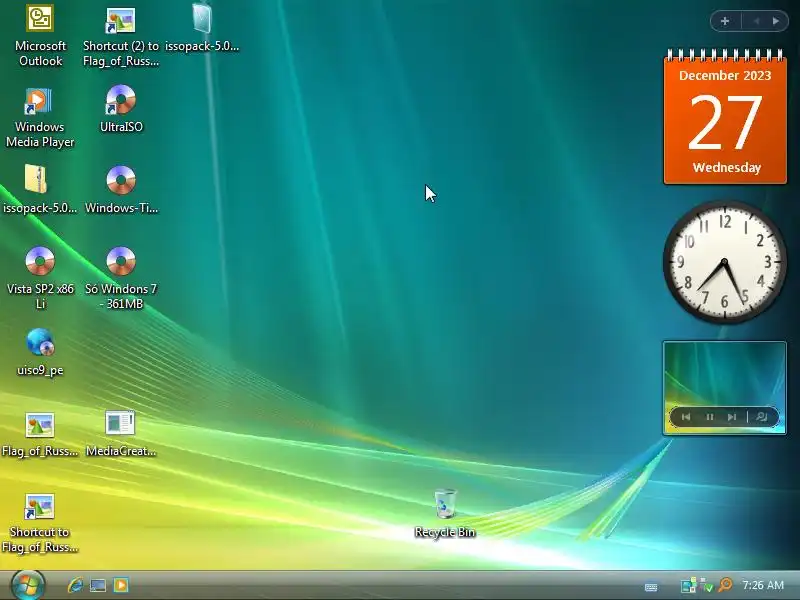
Task: Select the Vista SP2 x86 Li disc icon
Action: point(40,278)
